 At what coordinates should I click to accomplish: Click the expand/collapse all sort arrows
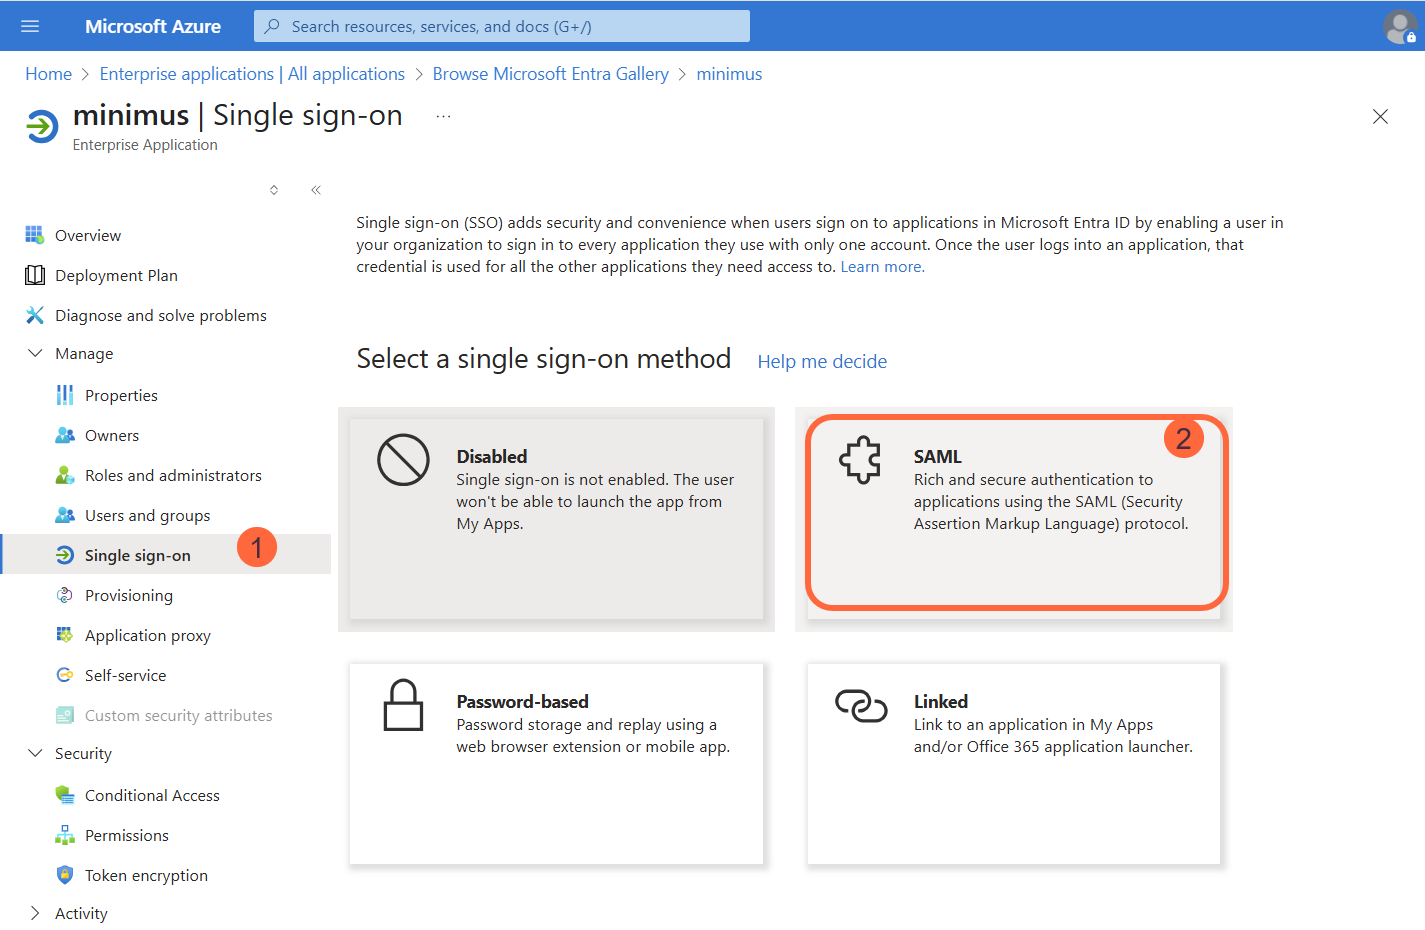(274, 190)
